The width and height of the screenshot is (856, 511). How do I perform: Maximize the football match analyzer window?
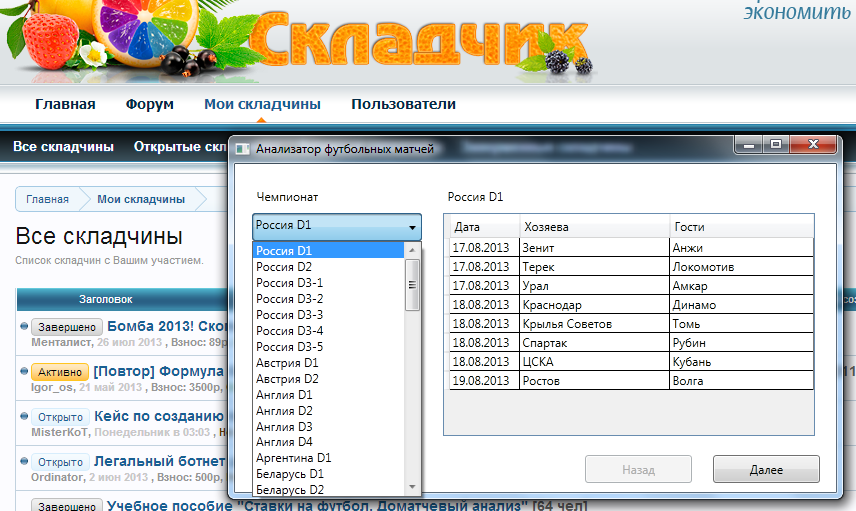point(775,146)
